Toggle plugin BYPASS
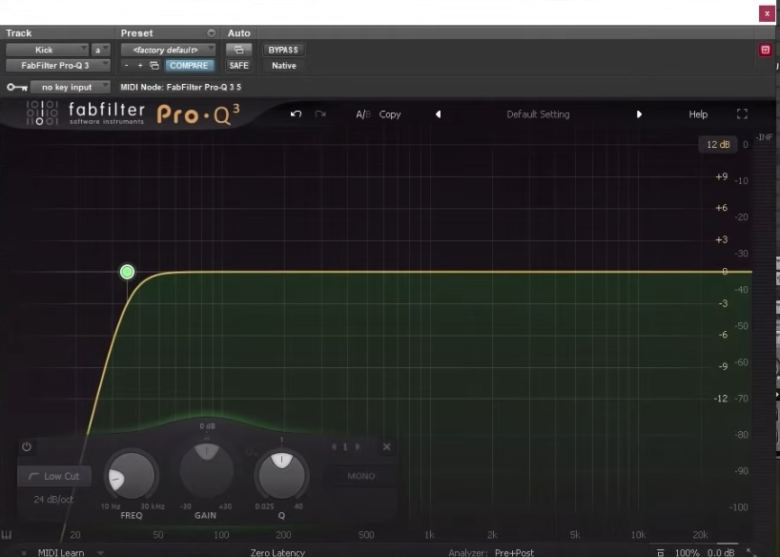The height and width of the screenshot is (557, 780). [x=283, y=50]
